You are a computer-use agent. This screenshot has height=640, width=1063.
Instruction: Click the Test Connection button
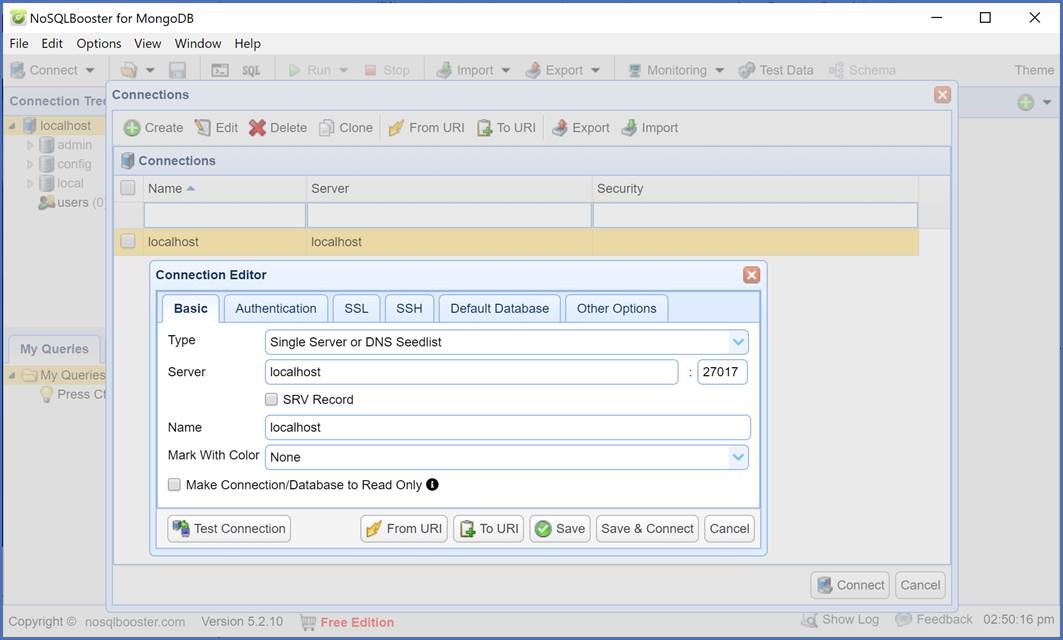tap(229, 529)
